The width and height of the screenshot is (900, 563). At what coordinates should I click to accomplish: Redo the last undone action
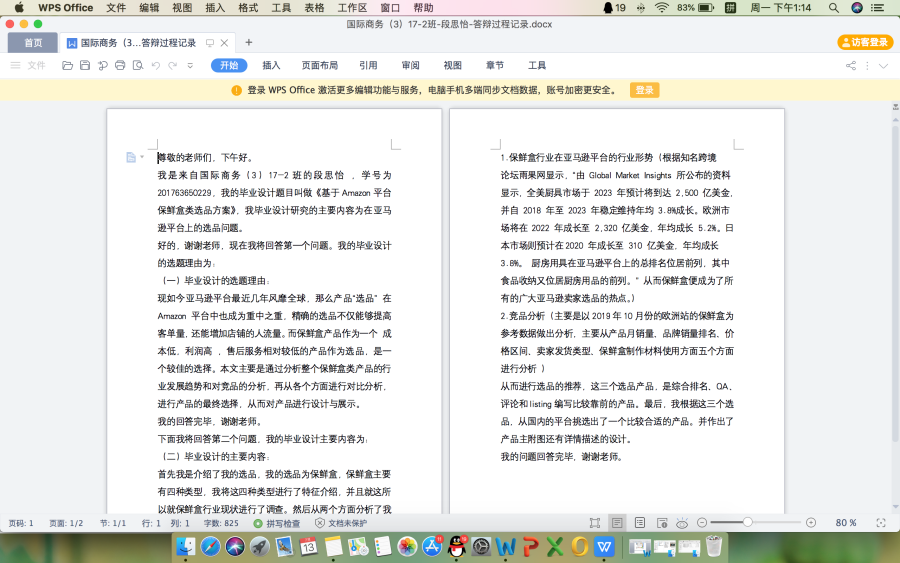coord(173,65)
